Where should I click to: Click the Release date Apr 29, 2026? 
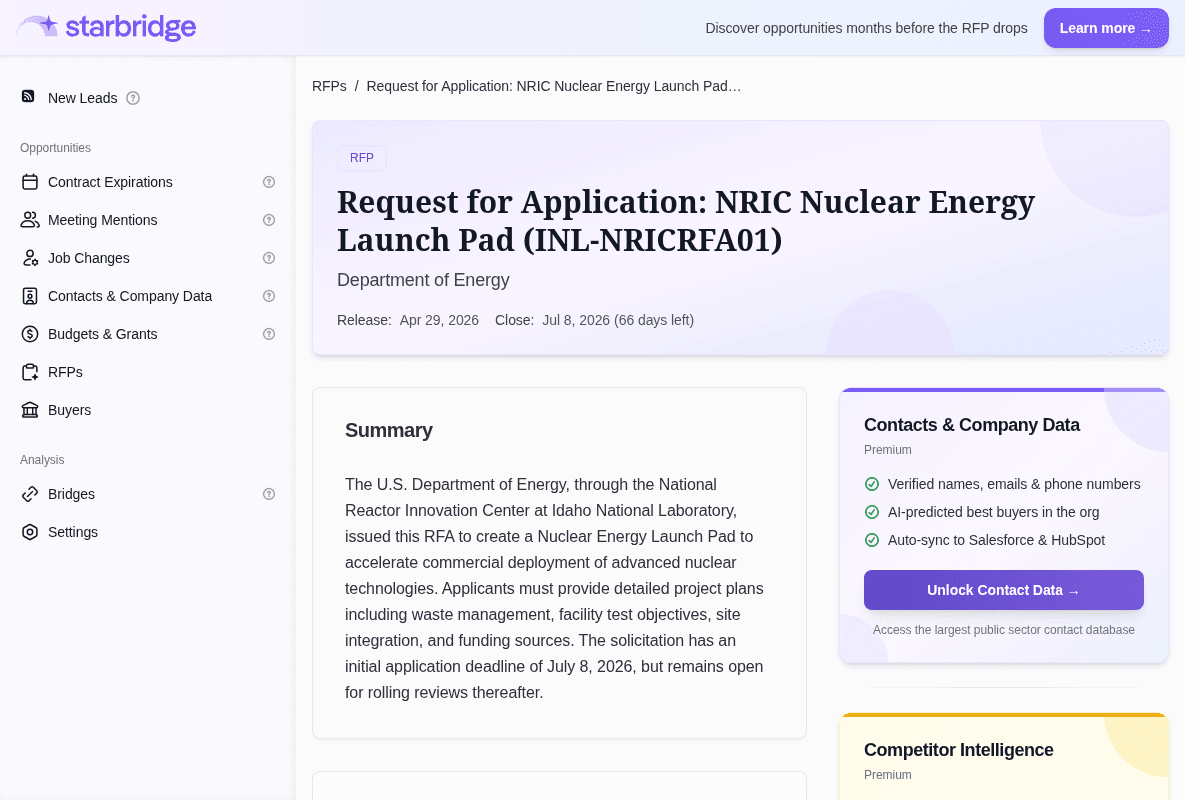click(x=439, y=320)
